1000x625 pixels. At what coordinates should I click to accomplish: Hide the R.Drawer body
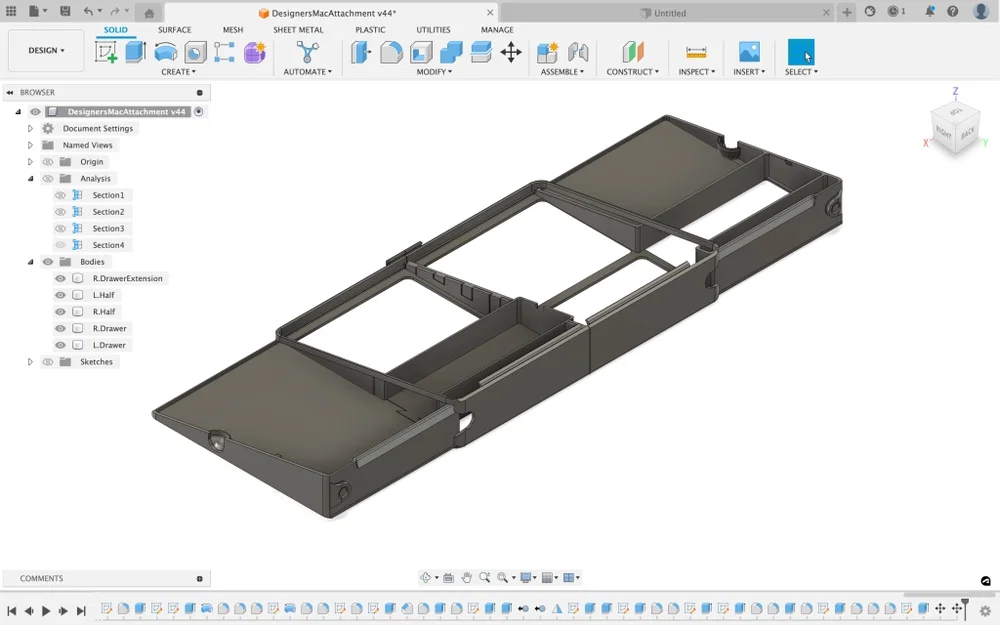(60, 328)
